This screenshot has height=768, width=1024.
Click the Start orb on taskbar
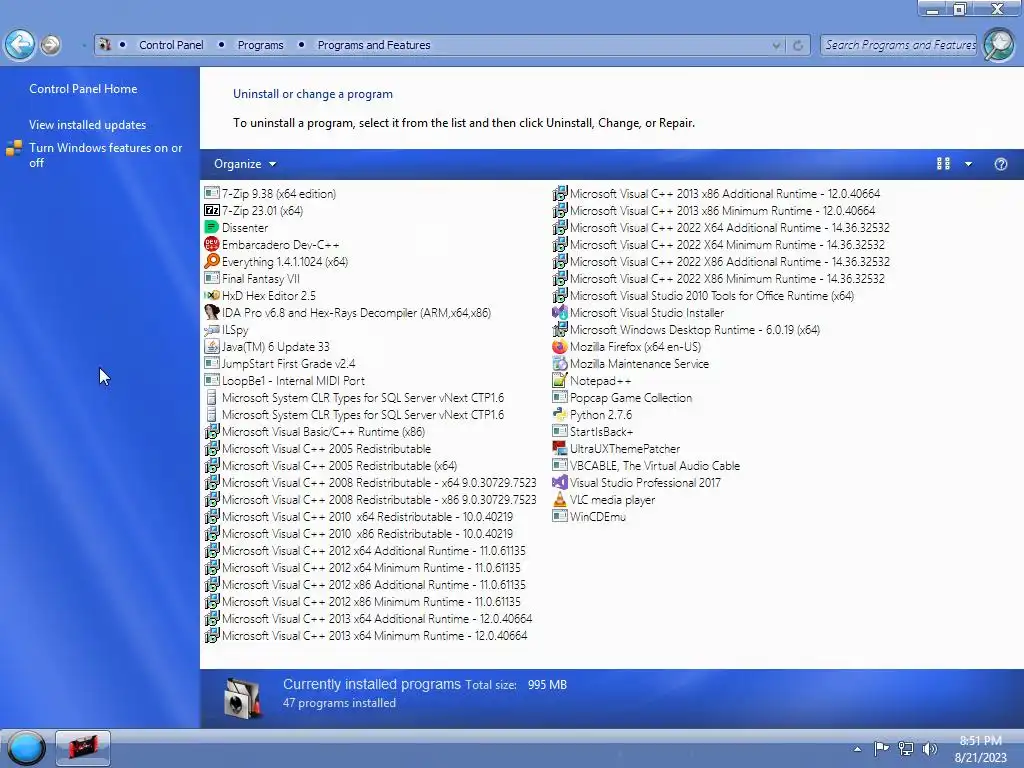pos(26,748)
